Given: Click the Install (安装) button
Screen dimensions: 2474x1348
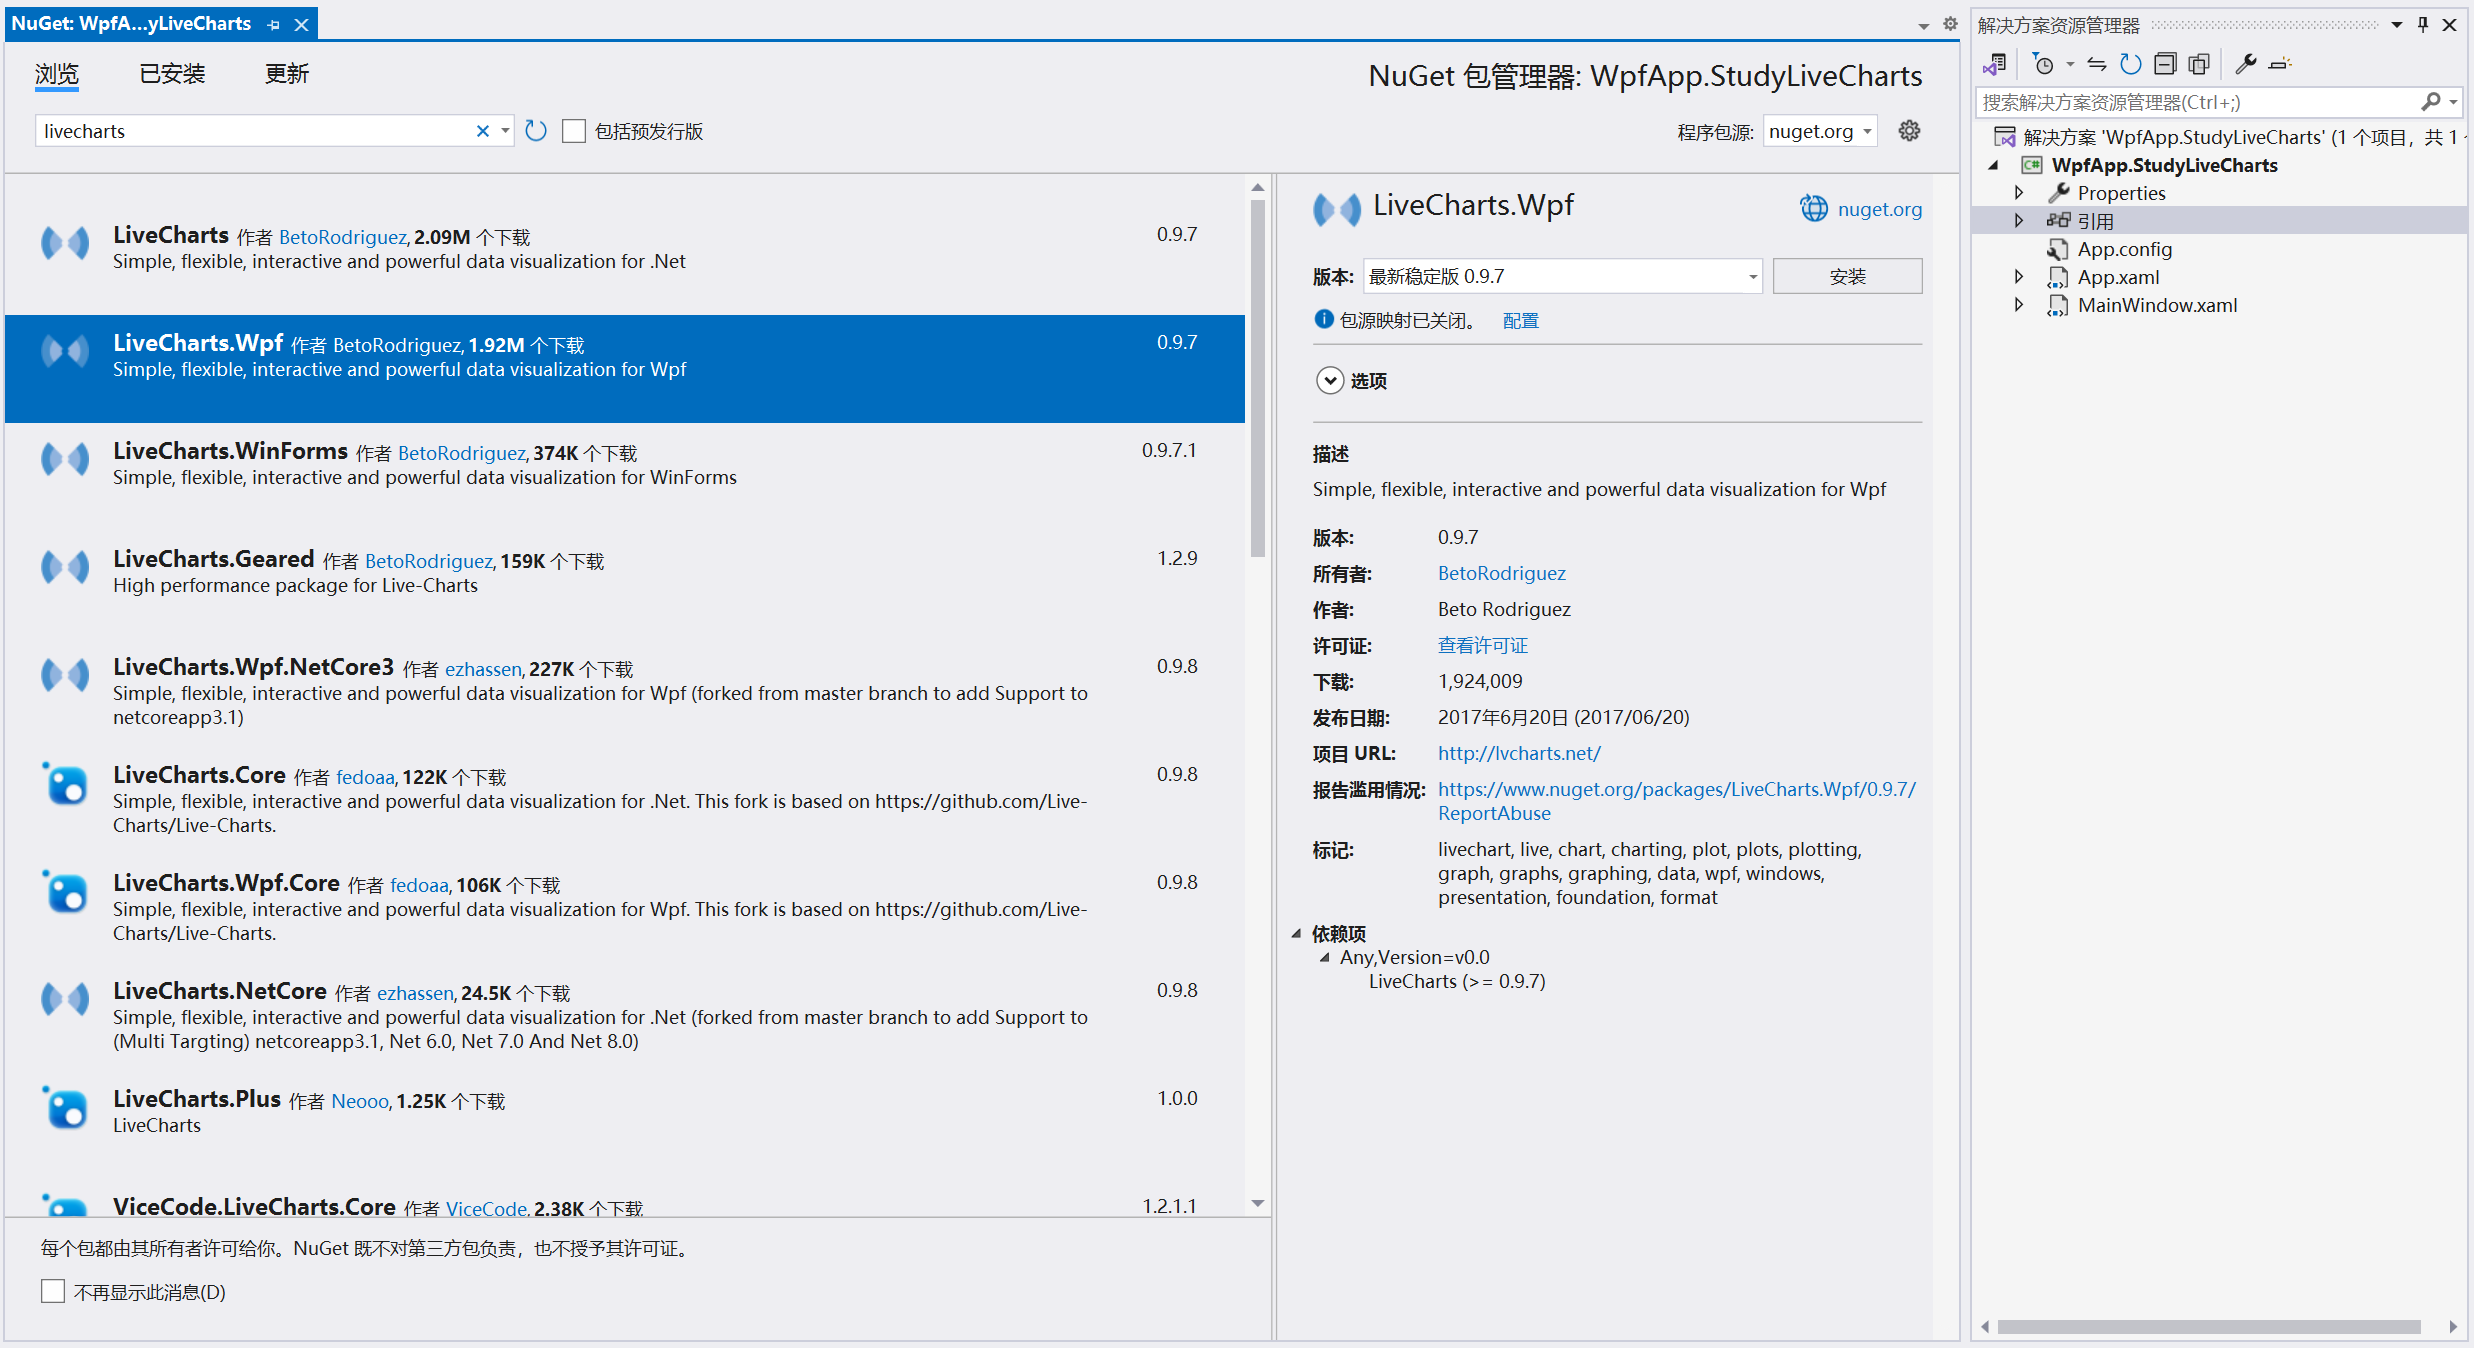Looking at the screenshot, I should click(x=1847, y=277).
